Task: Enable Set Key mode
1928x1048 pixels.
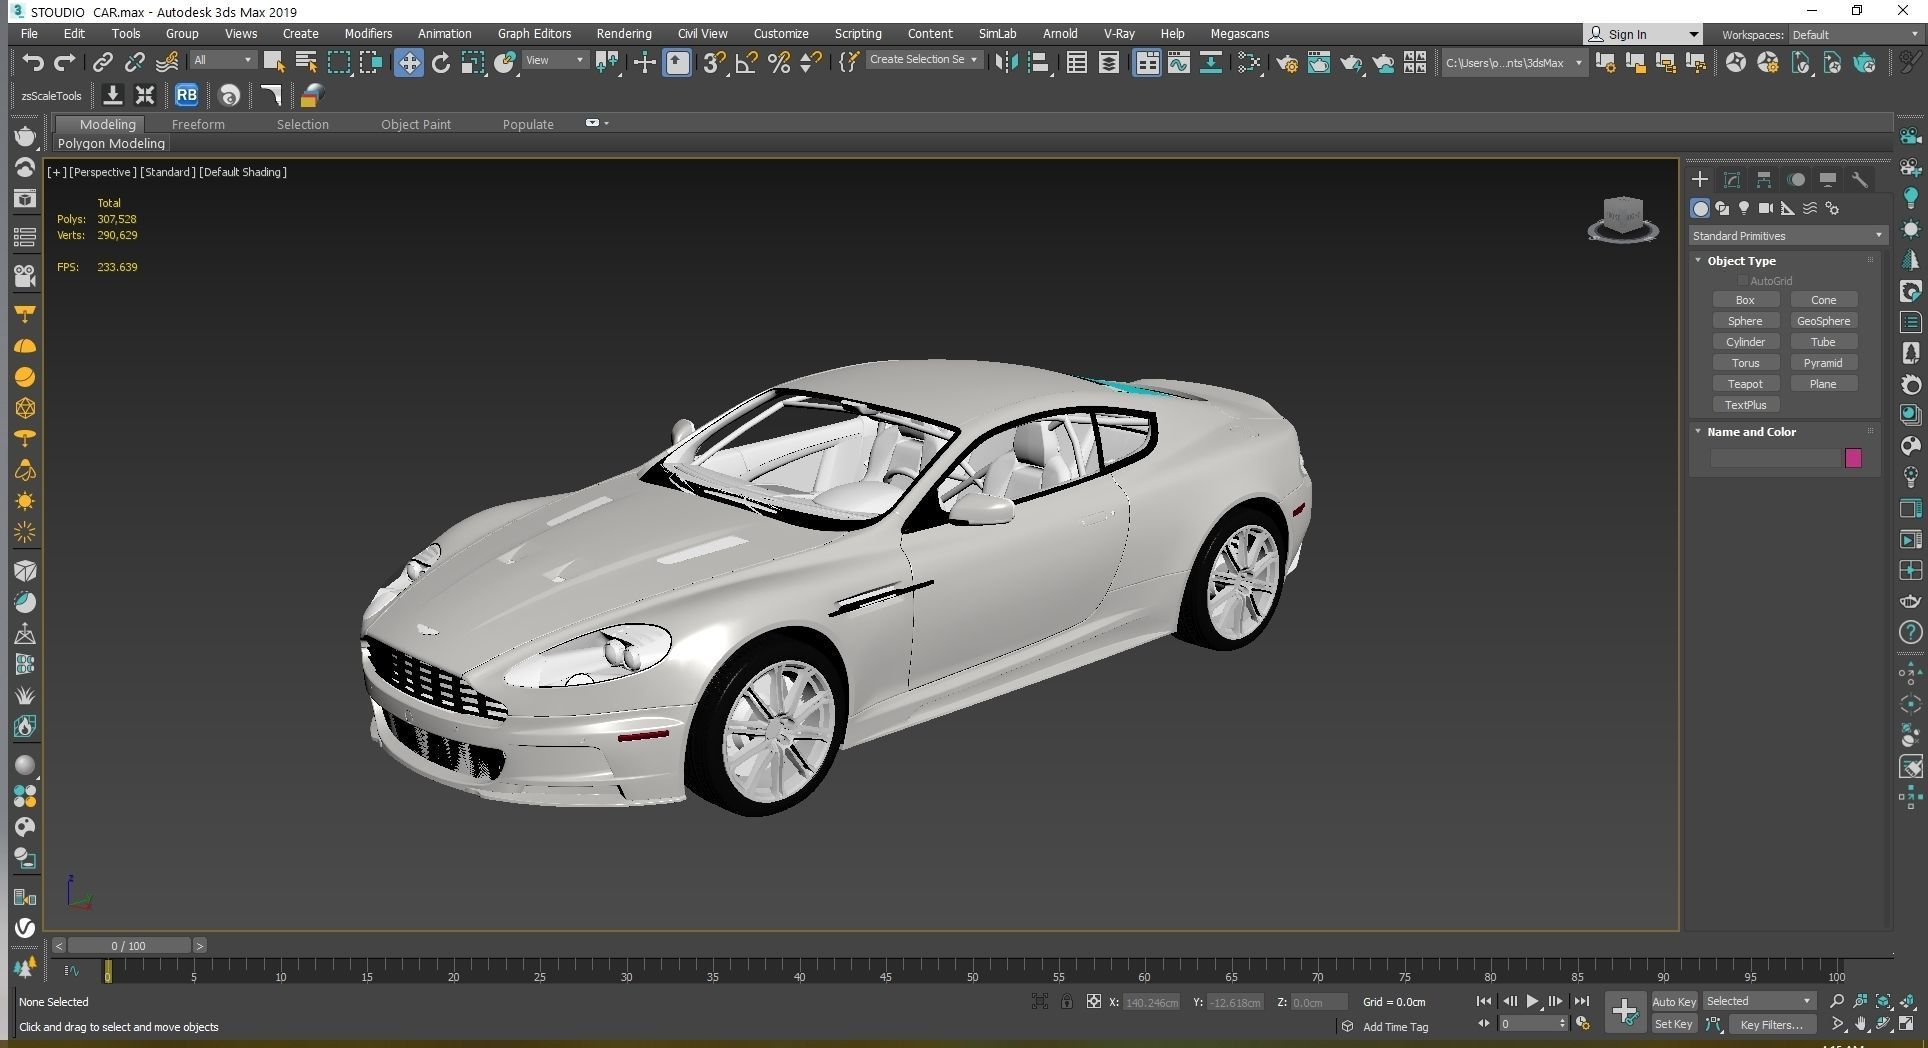Action: click(1674, 1024)
